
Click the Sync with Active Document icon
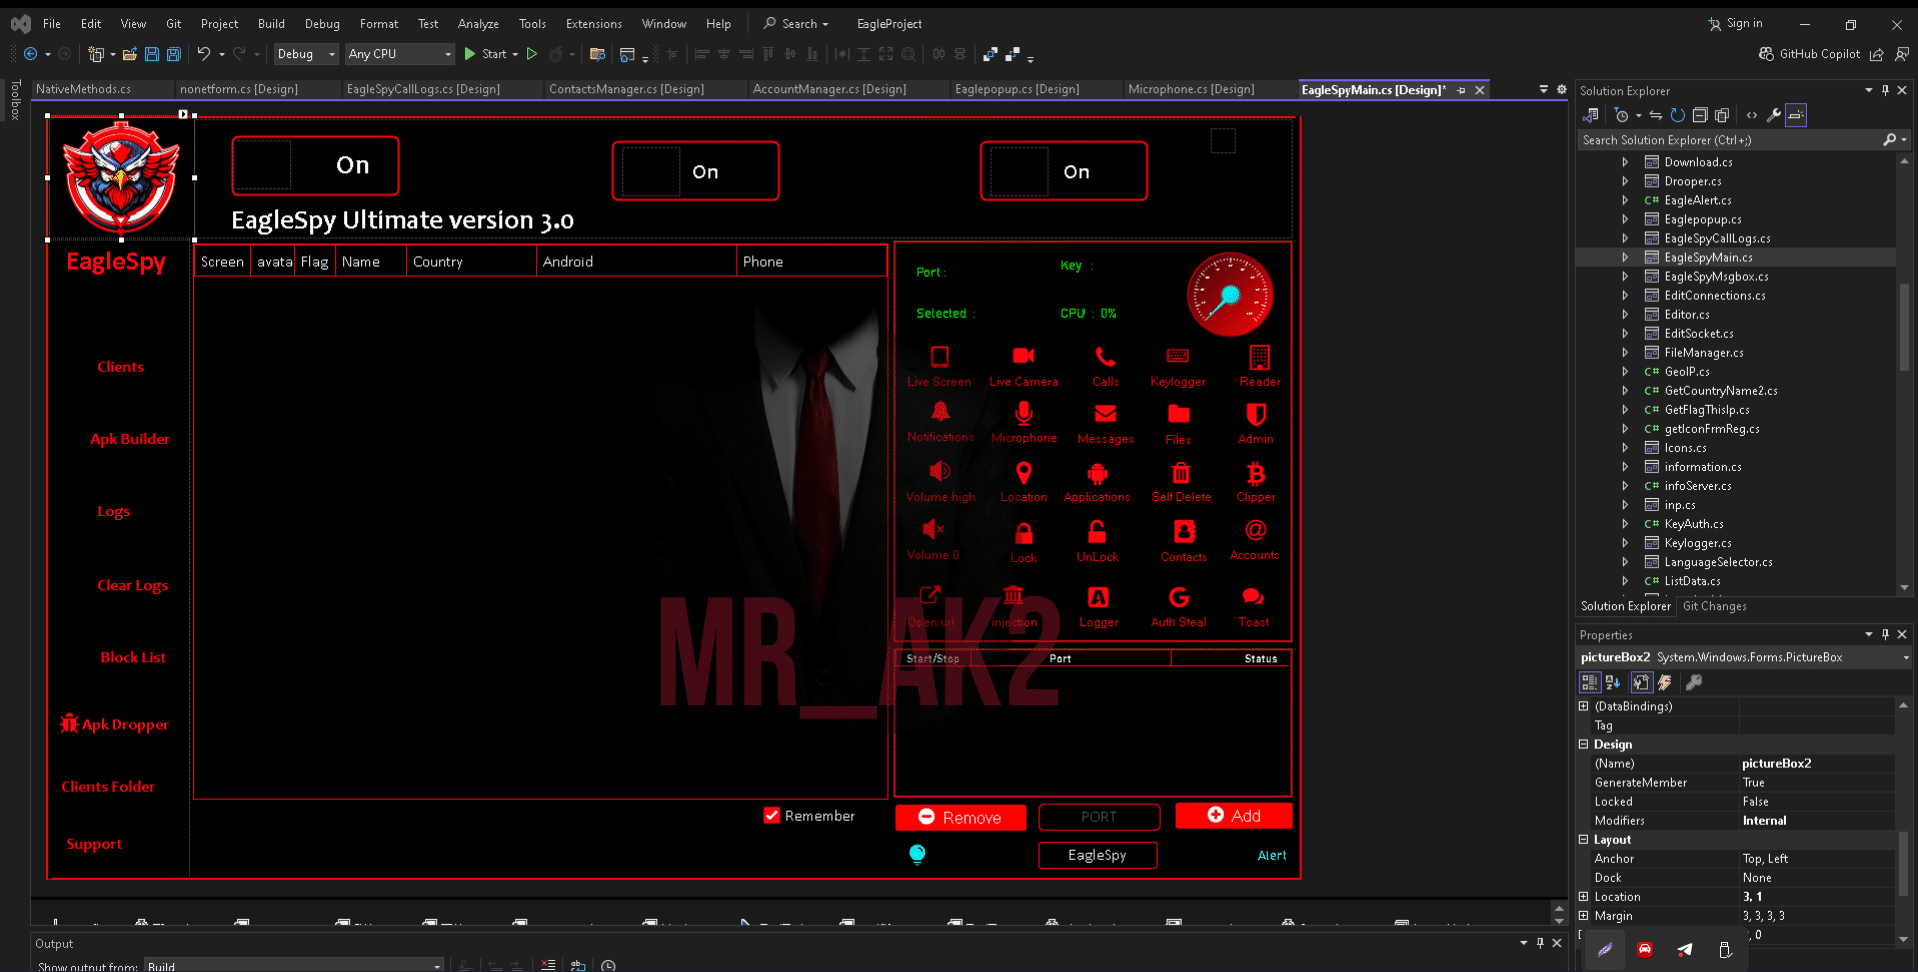pyautogui.click(x=1656, y=115)
